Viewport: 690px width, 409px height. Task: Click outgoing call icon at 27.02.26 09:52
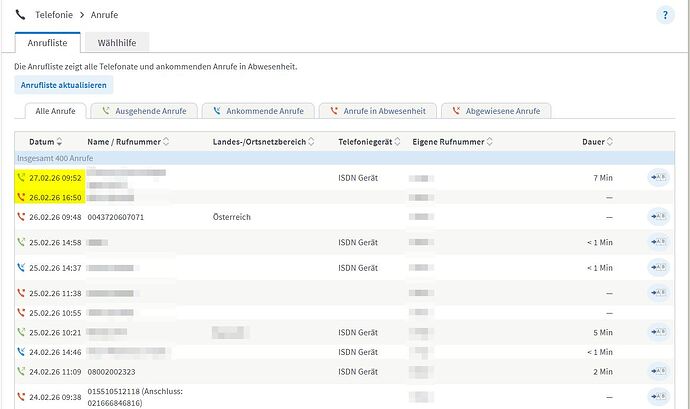click(x=21, y=177)
